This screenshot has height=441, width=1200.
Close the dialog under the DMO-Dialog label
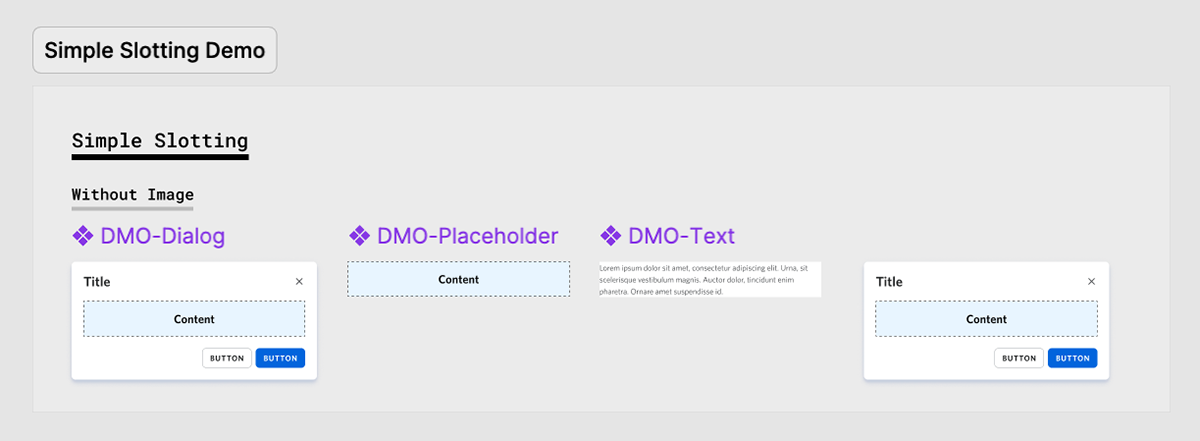299,282
